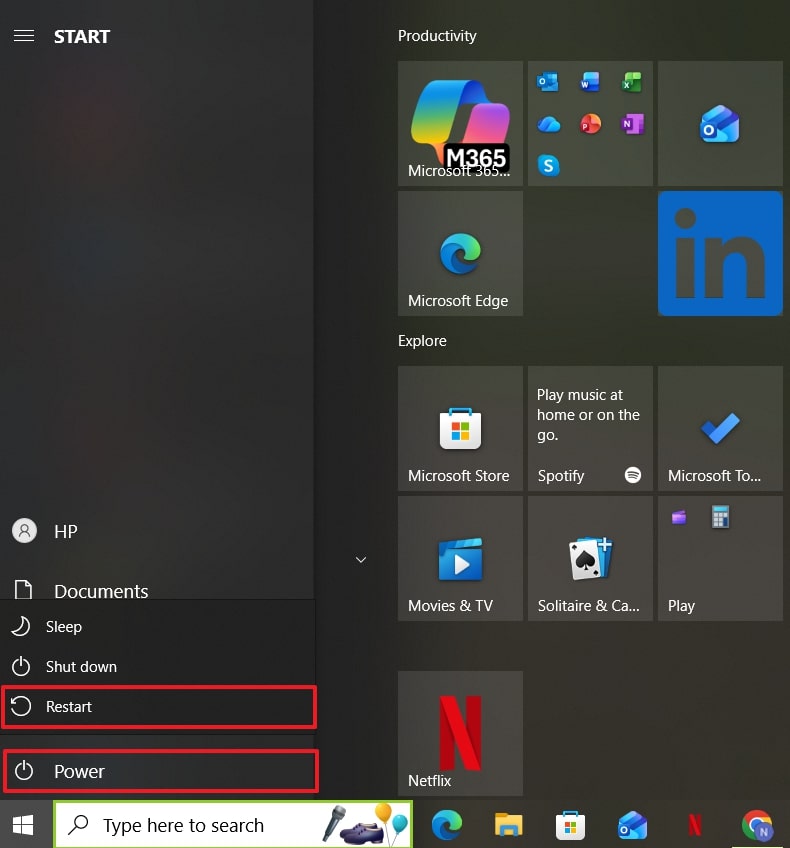The width and height of the screenshot is (790, 848).
Task: Open the Solitaire & Casual Games tile
Action: click(x=590, y=558)
